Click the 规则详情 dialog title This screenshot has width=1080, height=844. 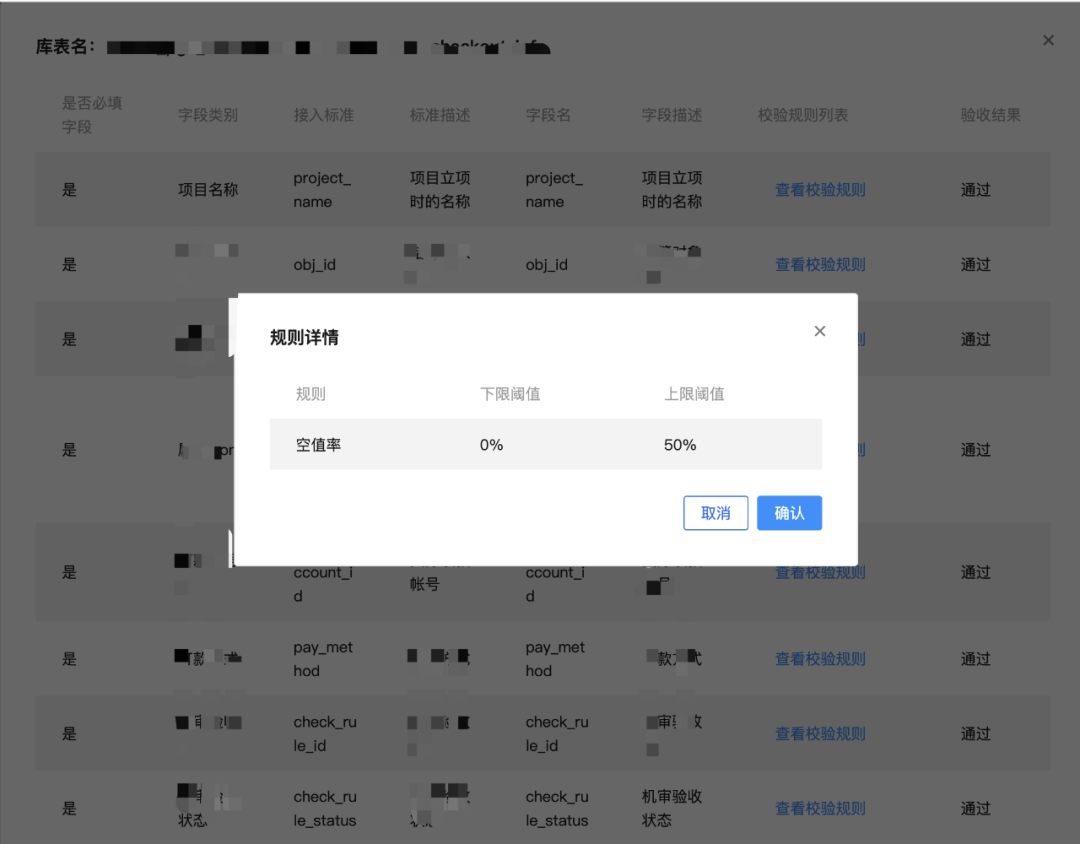pyautogui.click(x=304, y=338)
